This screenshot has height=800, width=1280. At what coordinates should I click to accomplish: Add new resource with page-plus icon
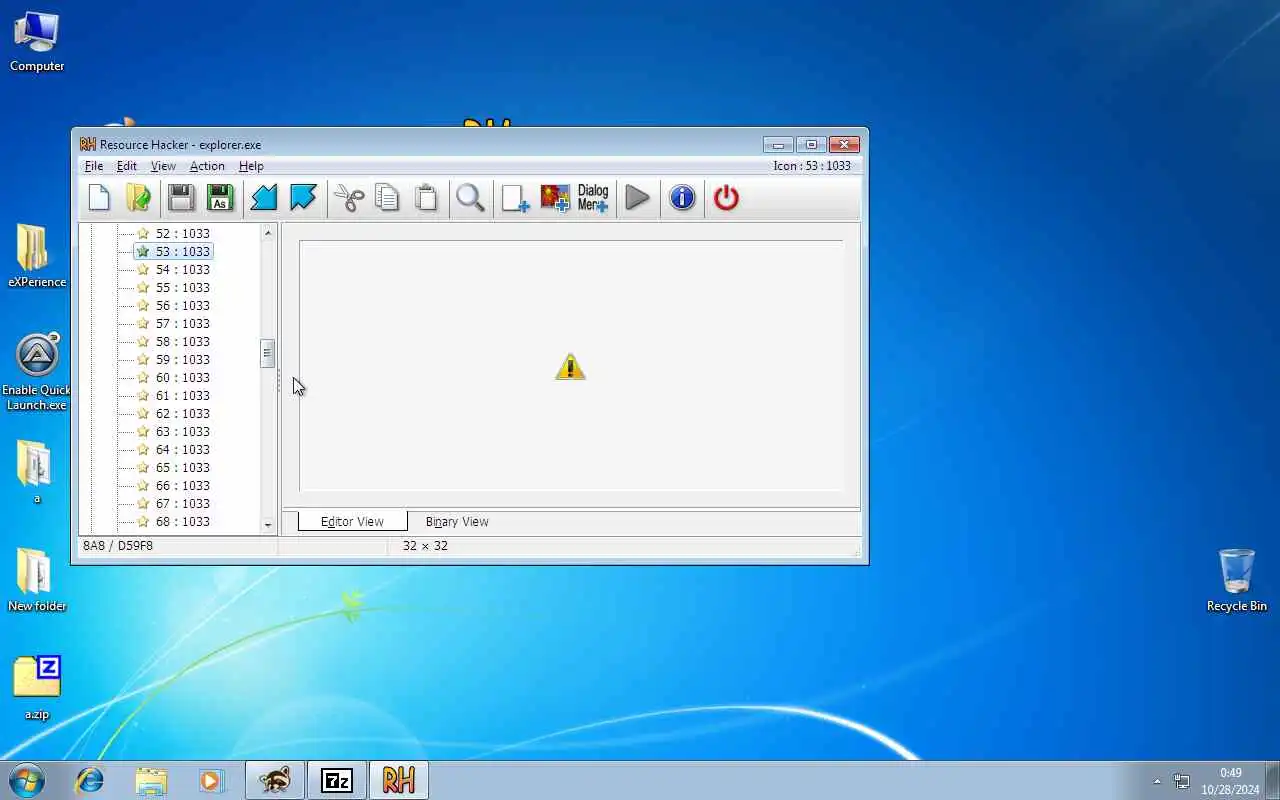click(x=515, y=198)
